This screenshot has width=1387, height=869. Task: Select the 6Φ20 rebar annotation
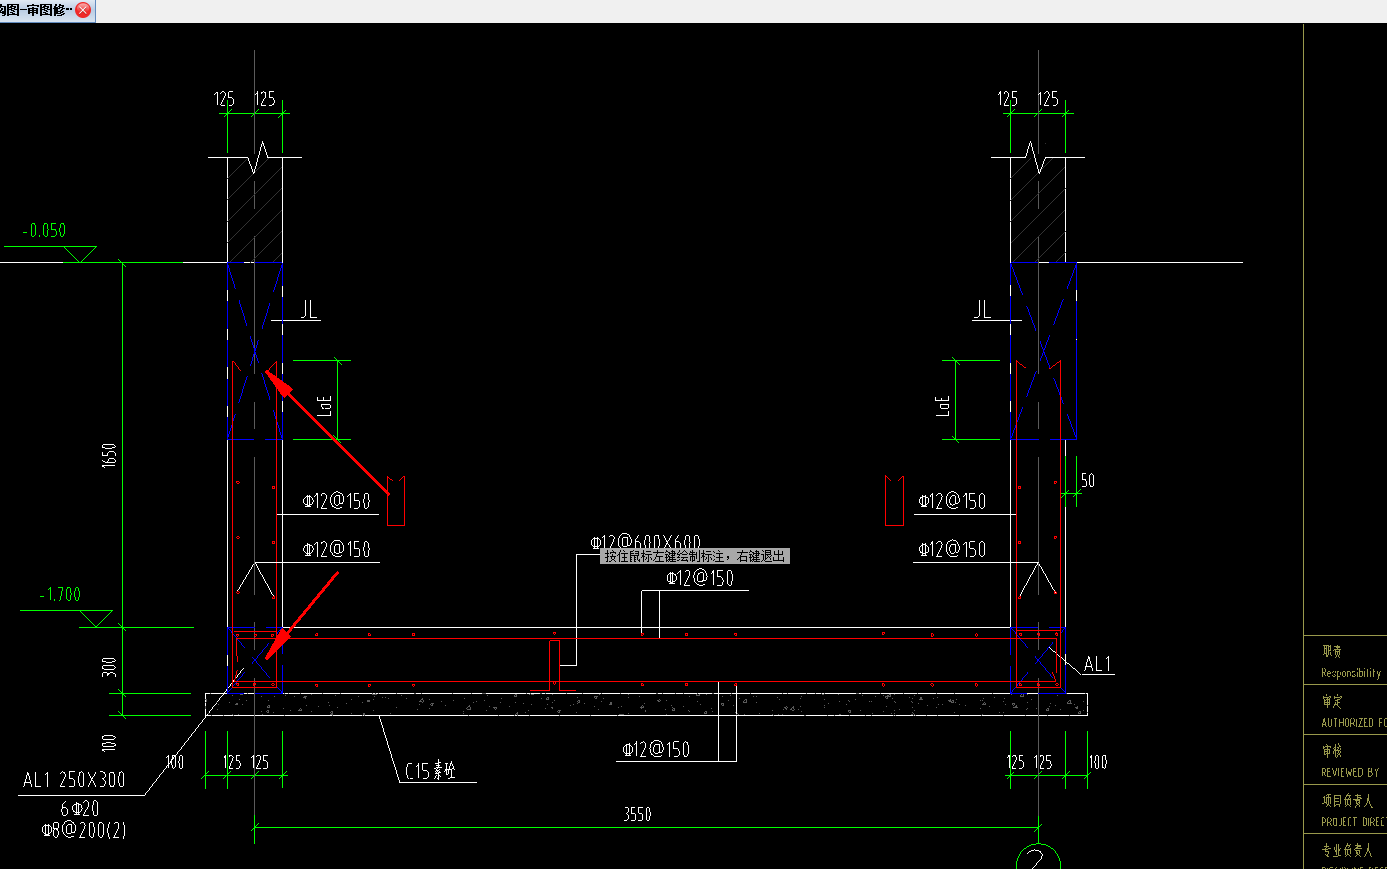(x=80, y=808)
